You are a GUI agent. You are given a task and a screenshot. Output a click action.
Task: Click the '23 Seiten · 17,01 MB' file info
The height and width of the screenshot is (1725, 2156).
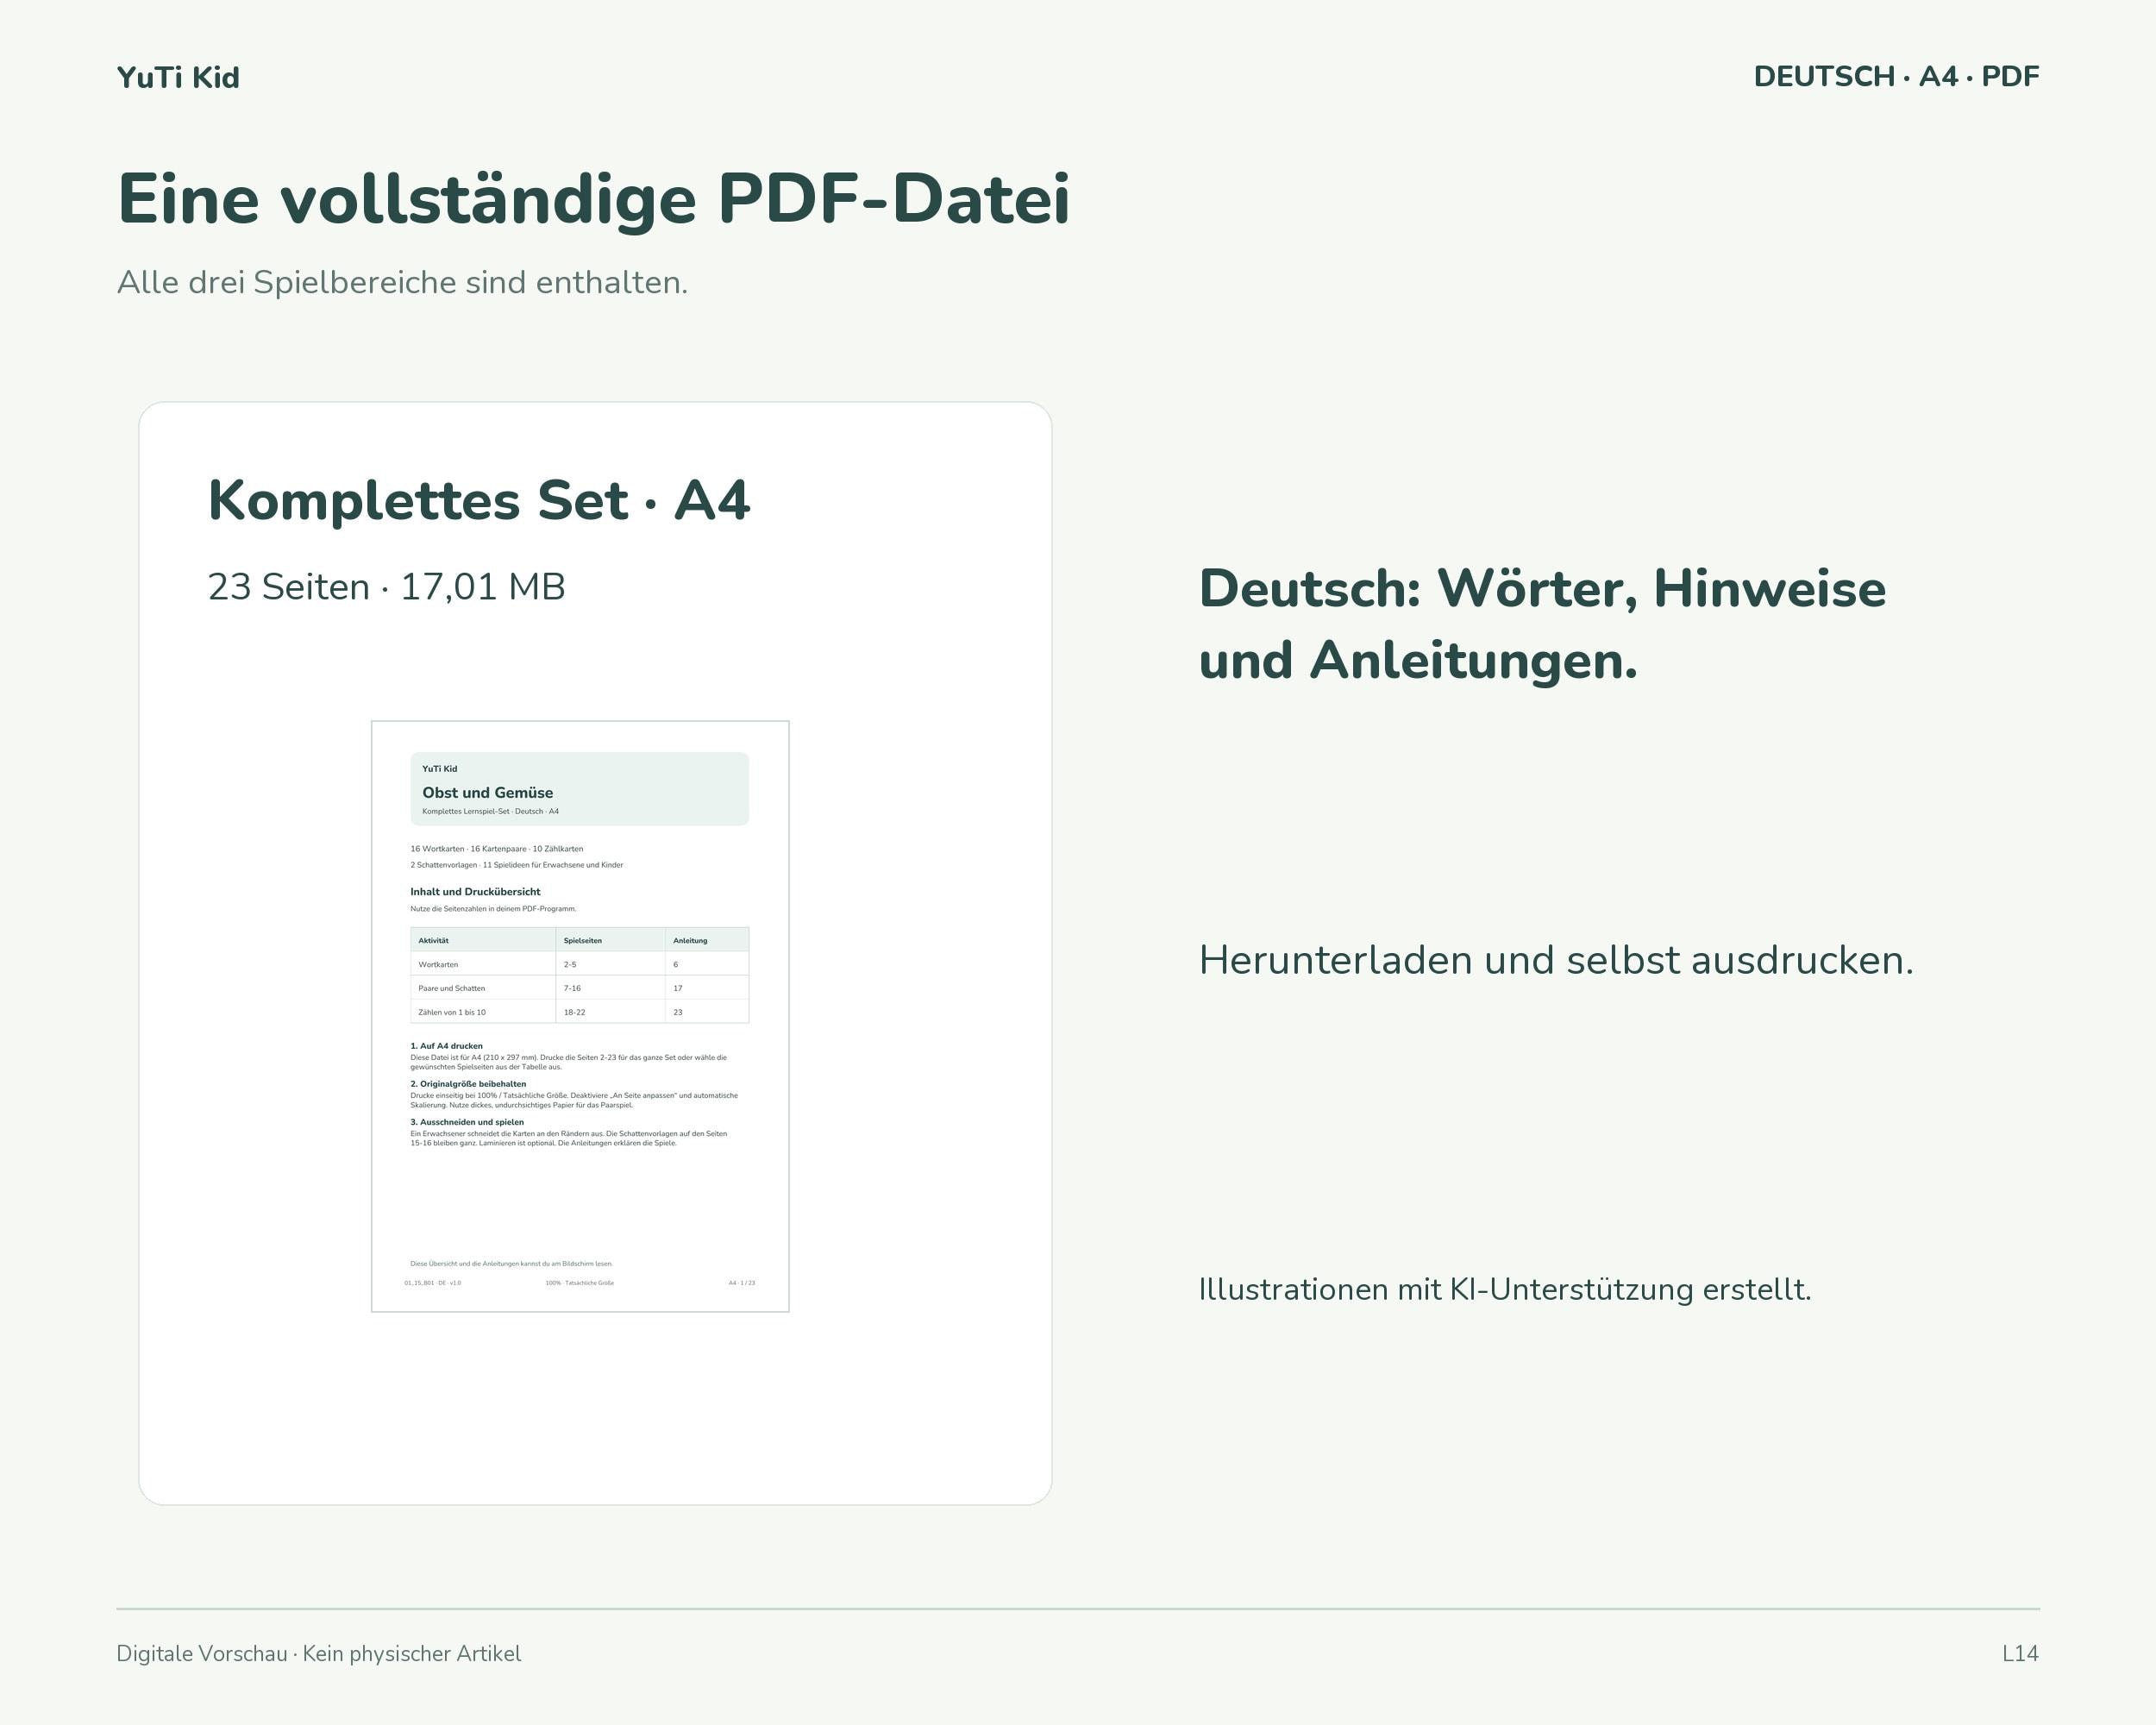pyautogui.click(x=386, y=586)
